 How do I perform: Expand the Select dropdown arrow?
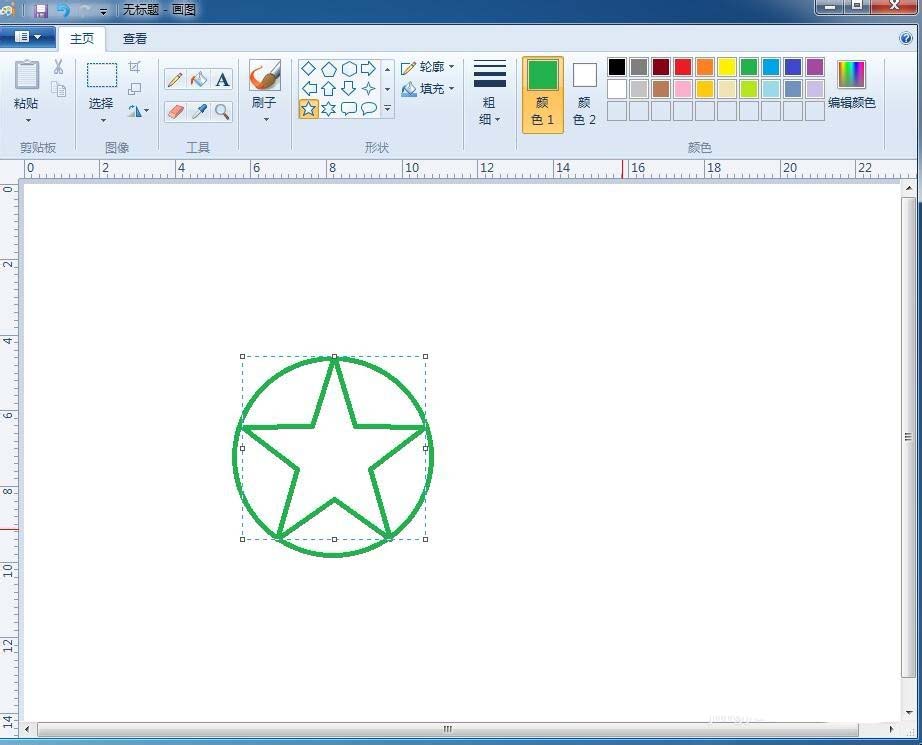[x=103, y=121]
